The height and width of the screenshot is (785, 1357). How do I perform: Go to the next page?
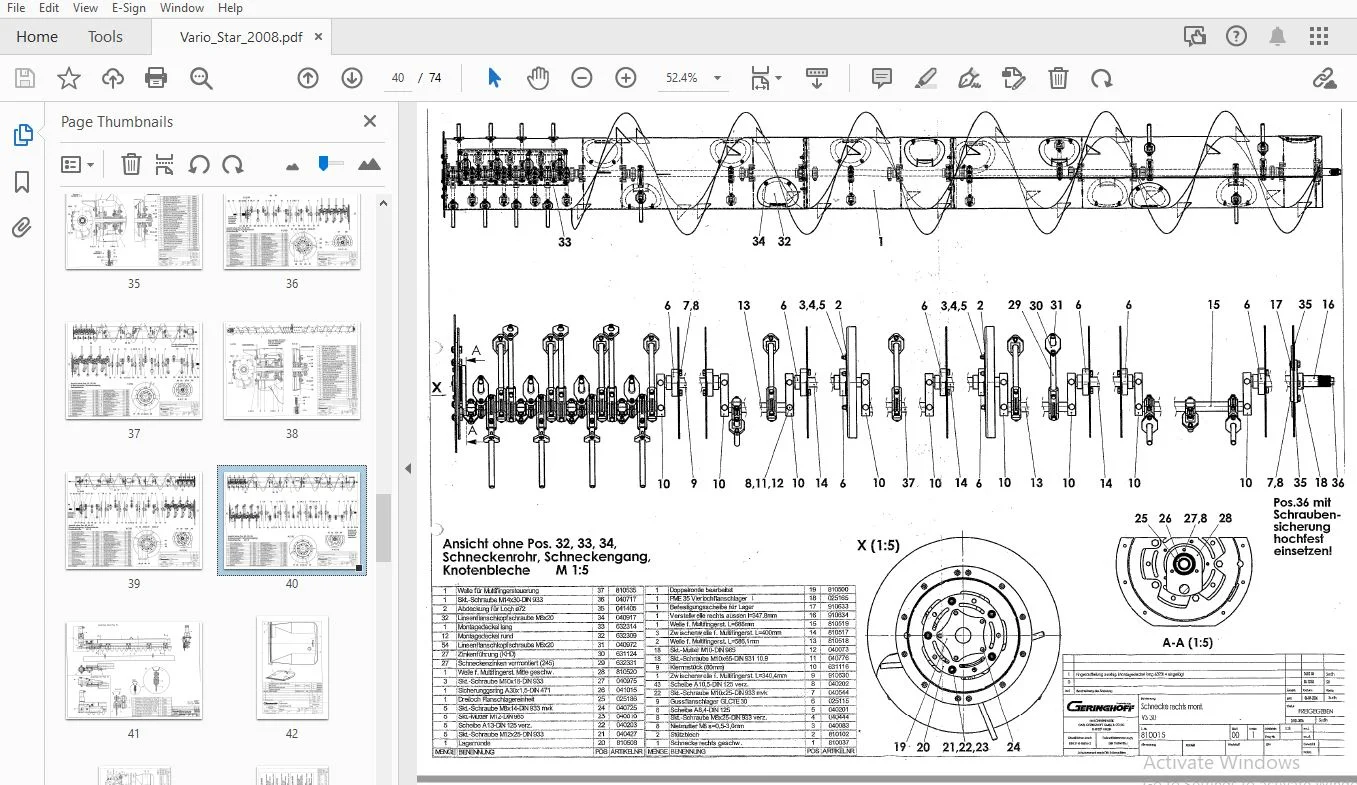[351, 78]
